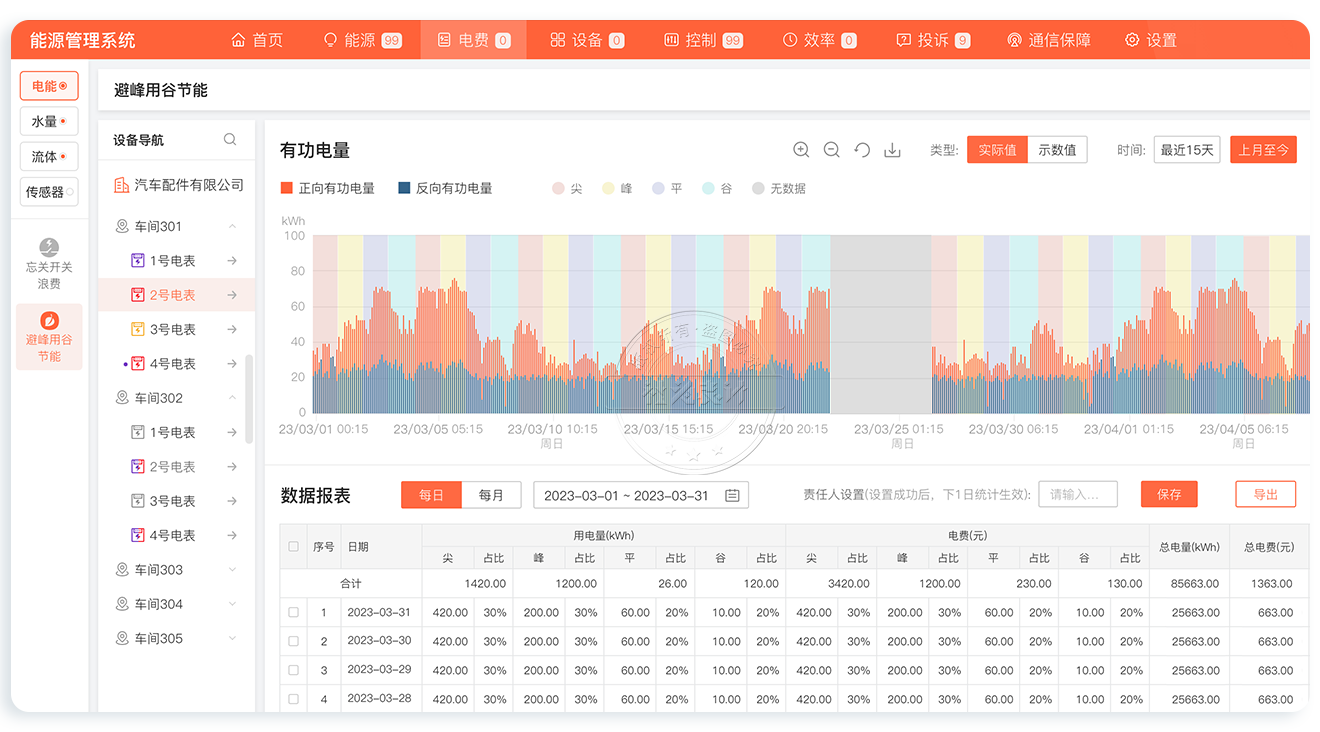Screen dimensions: 1320x732
Task: Toggle the 谷 legend swatch
Action: (708, 188)
